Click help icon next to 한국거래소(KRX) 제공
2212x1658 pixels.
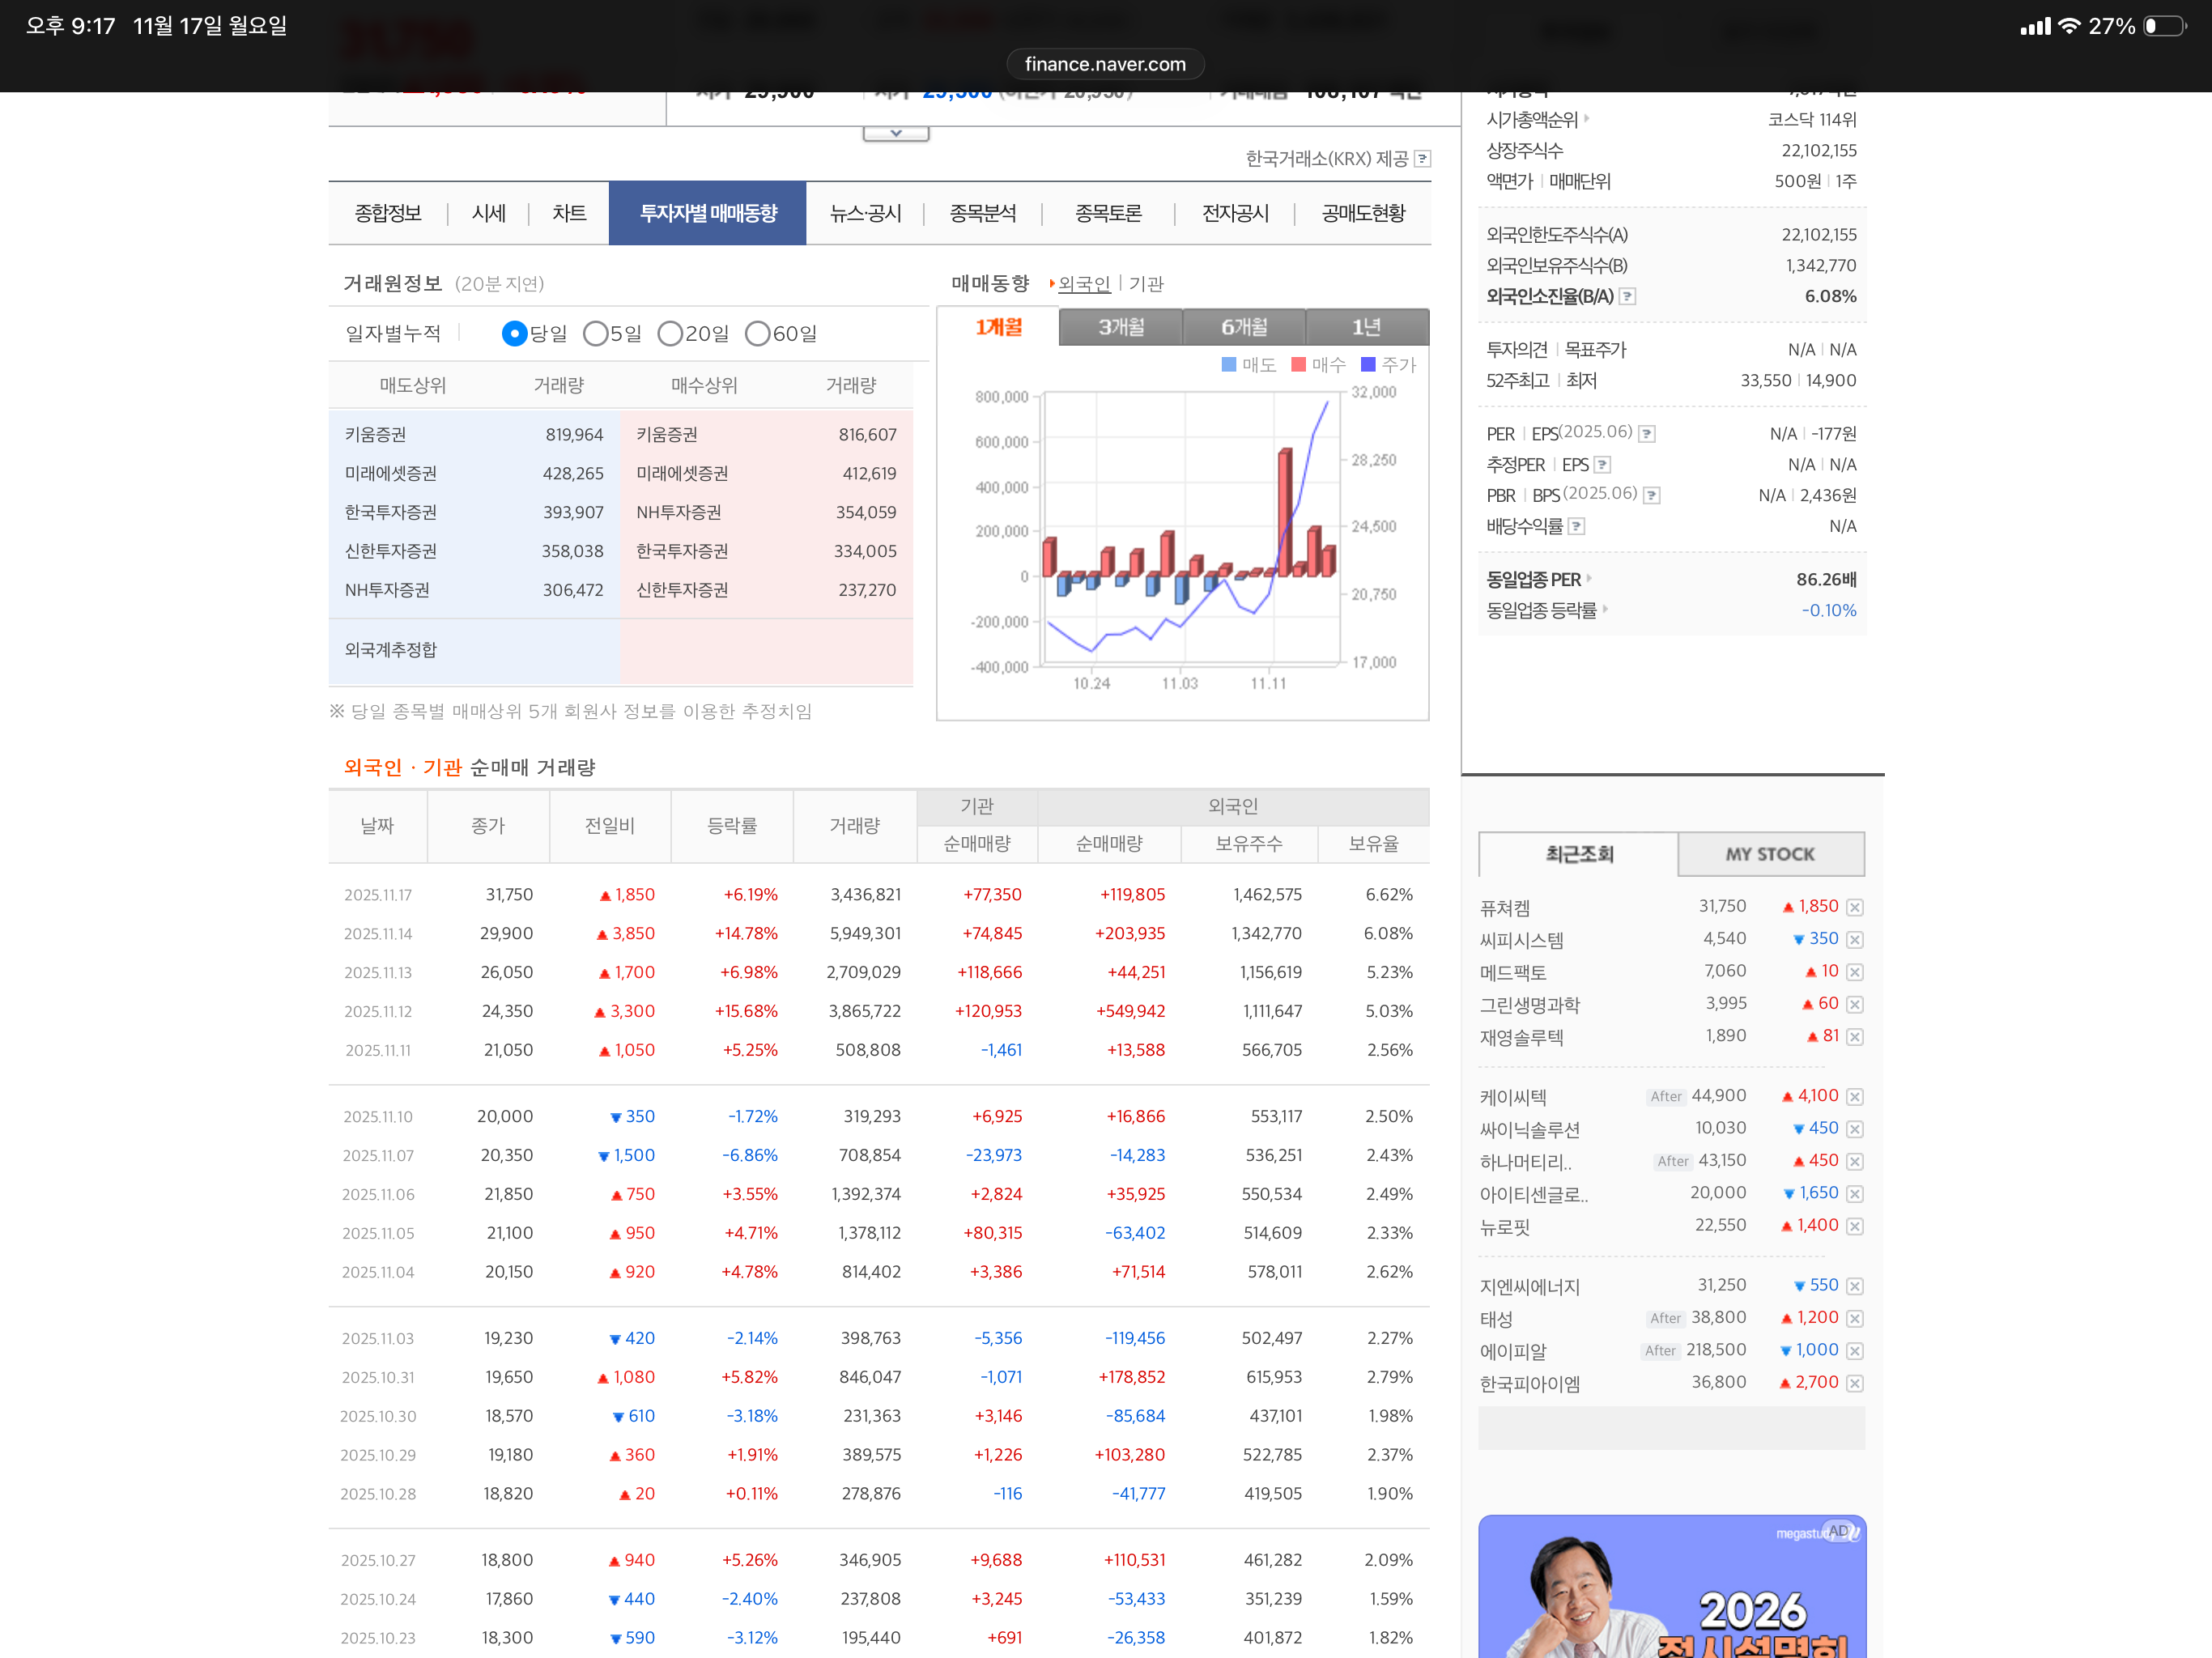[1422, 159]
